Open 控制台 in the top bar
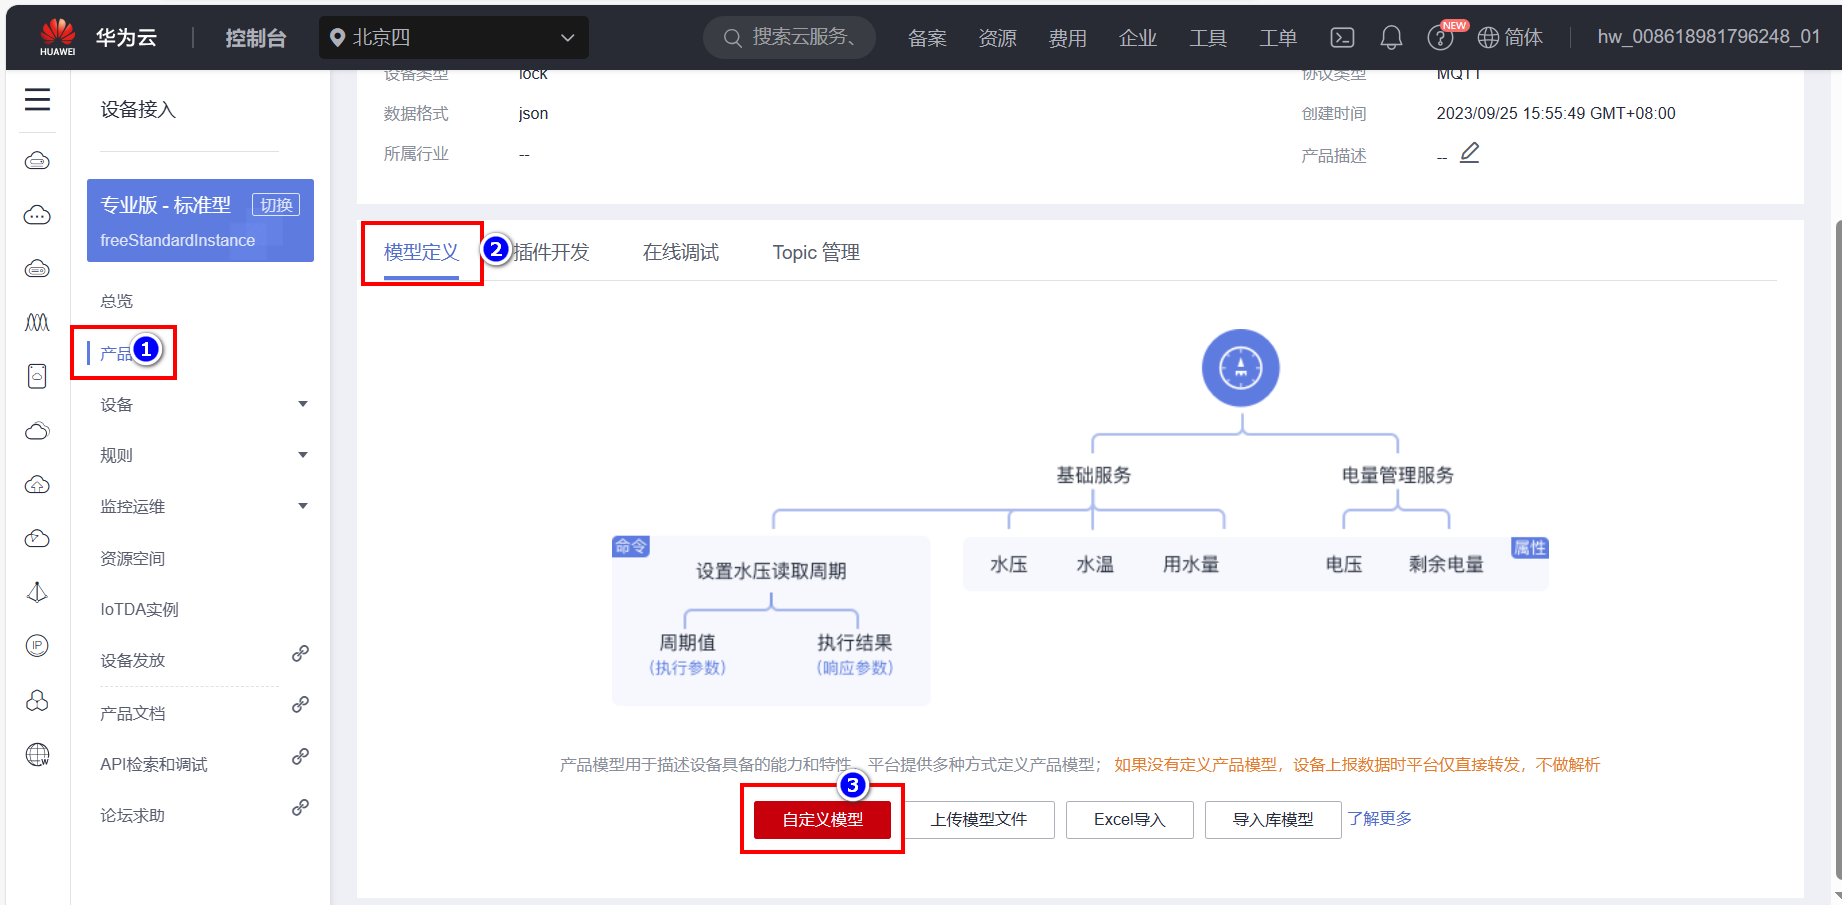 click(256, 38)
